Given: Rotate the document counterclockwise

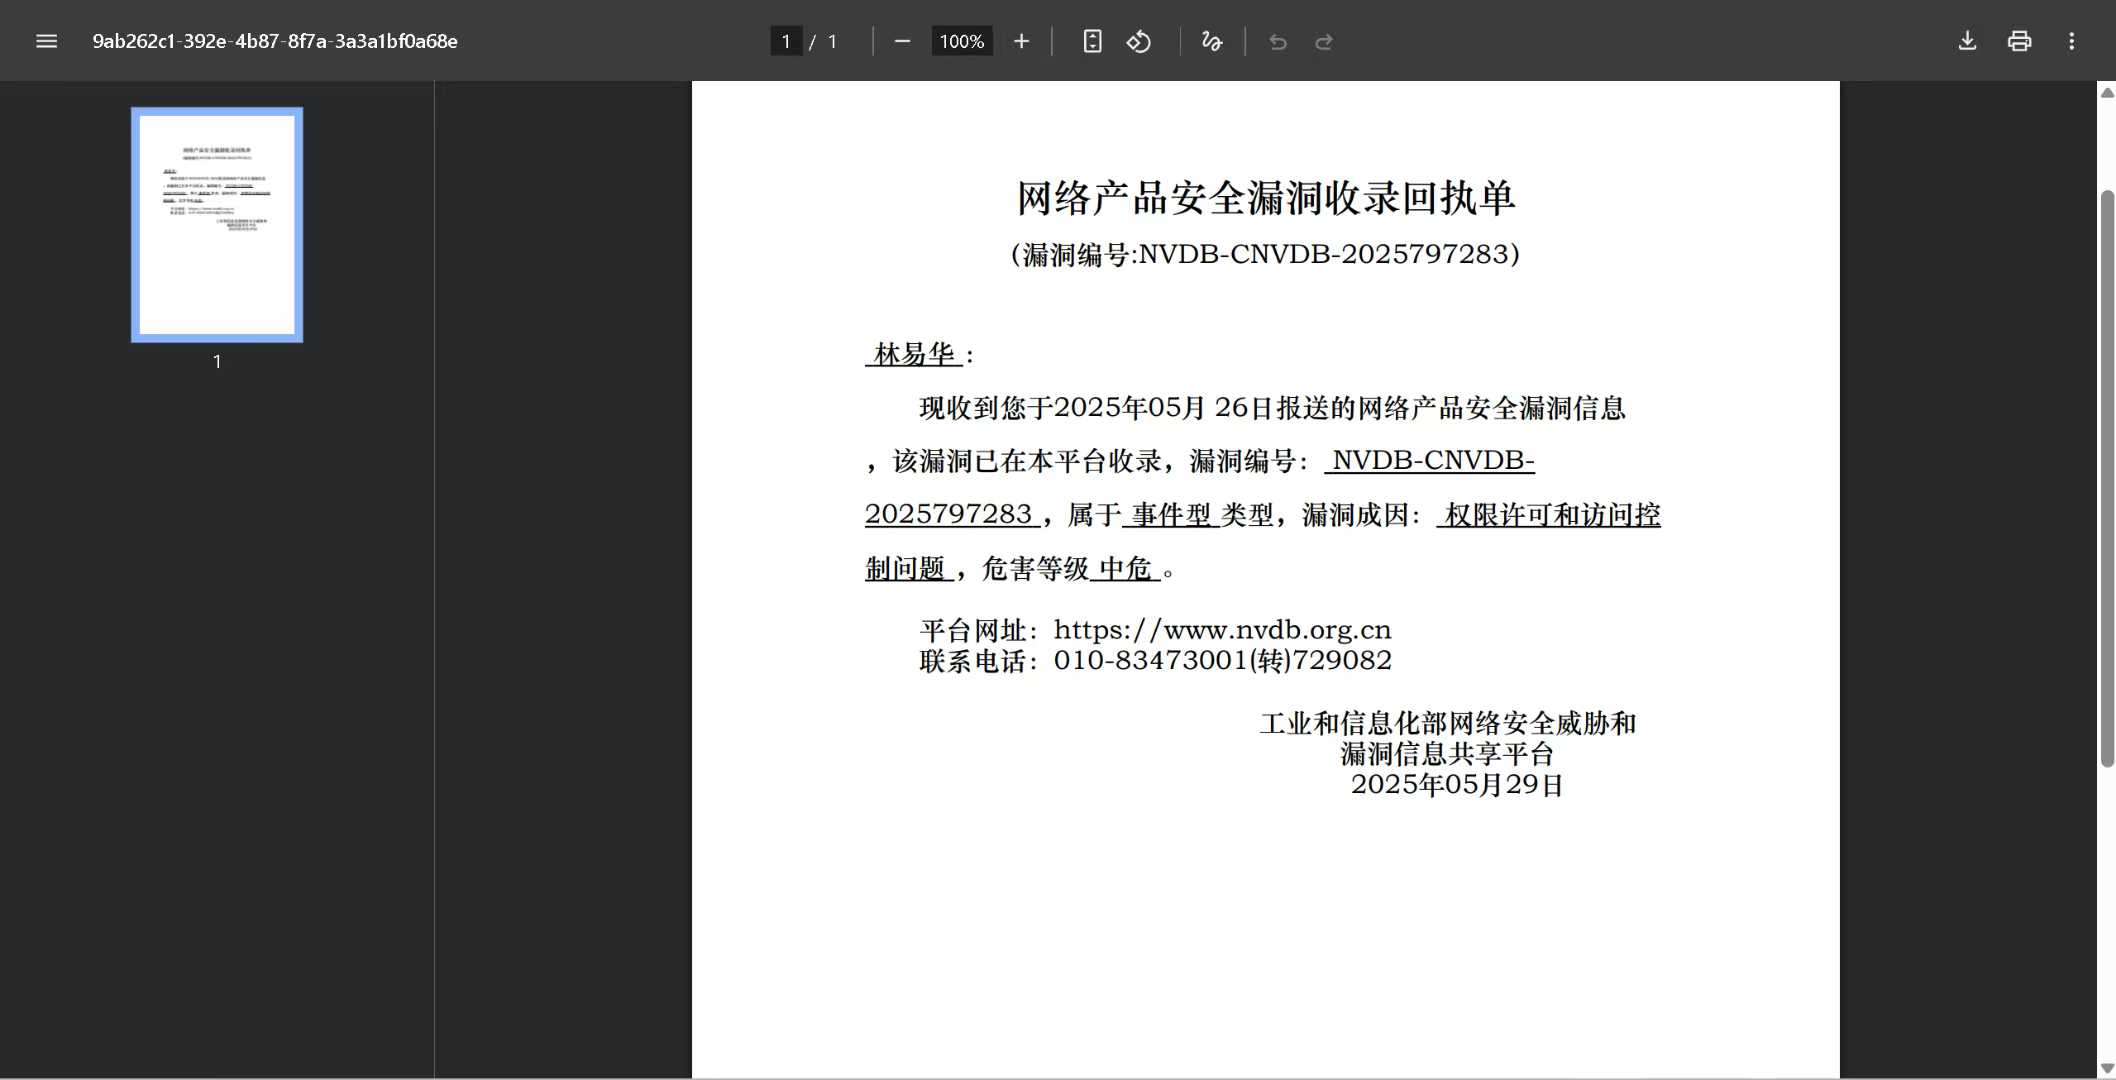Looking at the screenshot, I should 1139,41.
